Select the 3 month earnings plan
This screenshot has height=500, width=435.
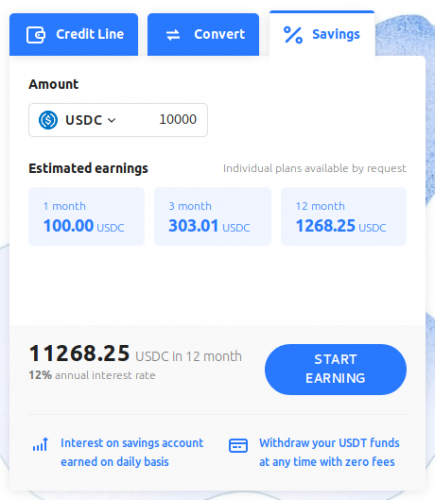pyautogui.click(x=213, y=216)
